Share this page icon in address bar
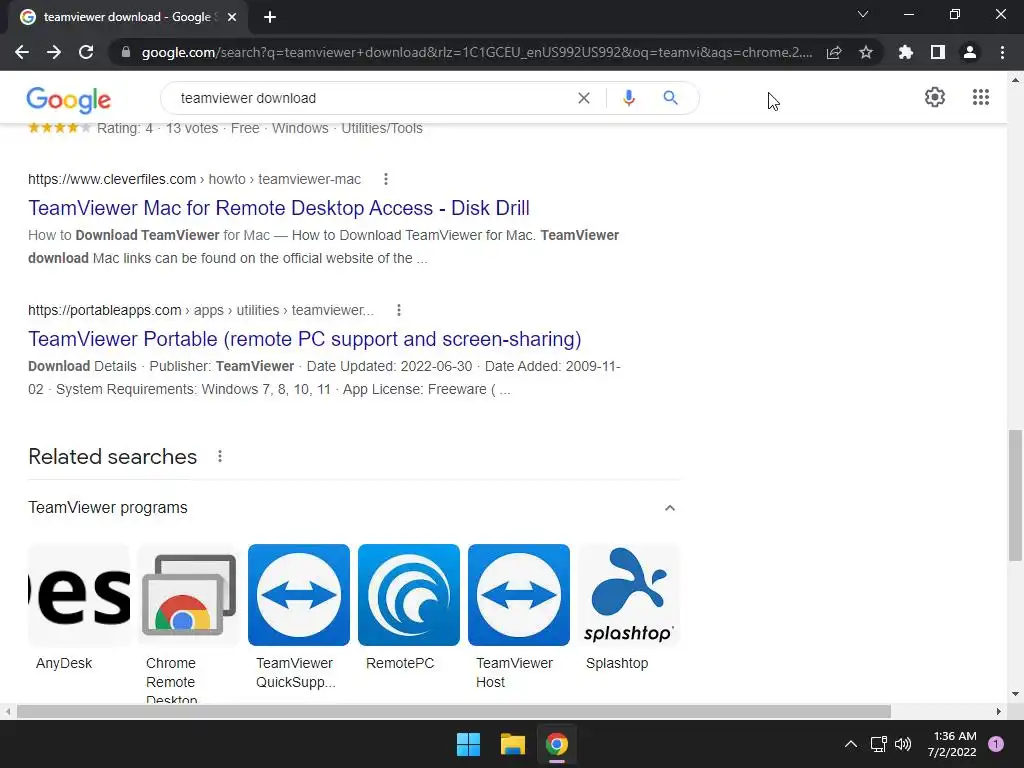Image resolution: width=1024 pixels, height=768 pixels. click(834, 52)
